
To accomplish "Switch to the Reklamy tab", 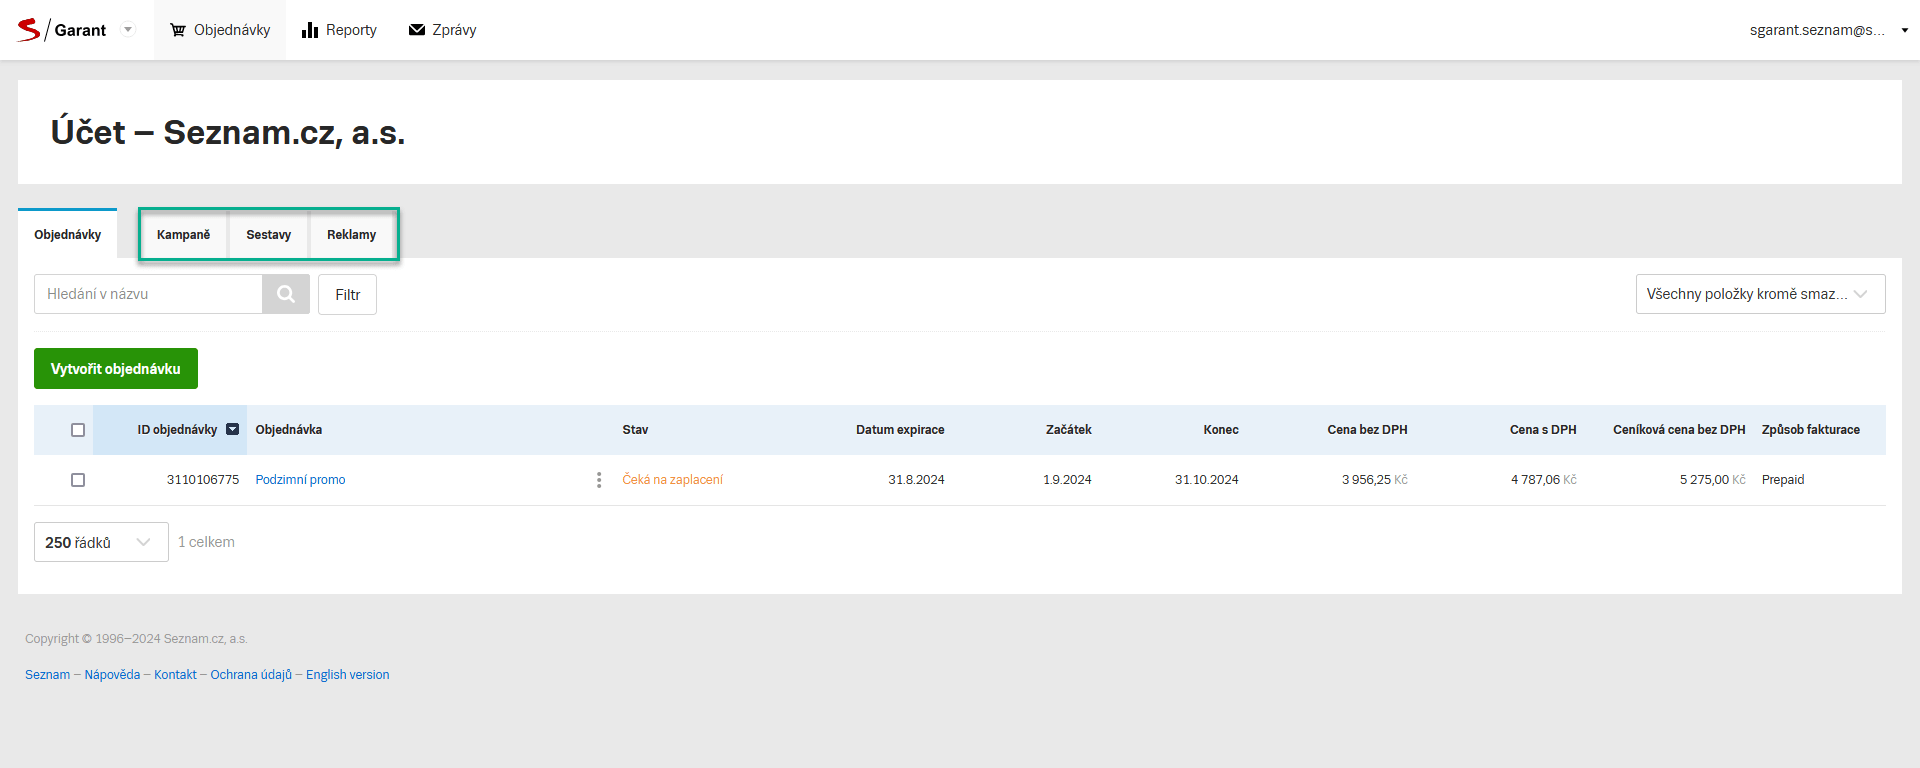I will (x=351, y=235).
